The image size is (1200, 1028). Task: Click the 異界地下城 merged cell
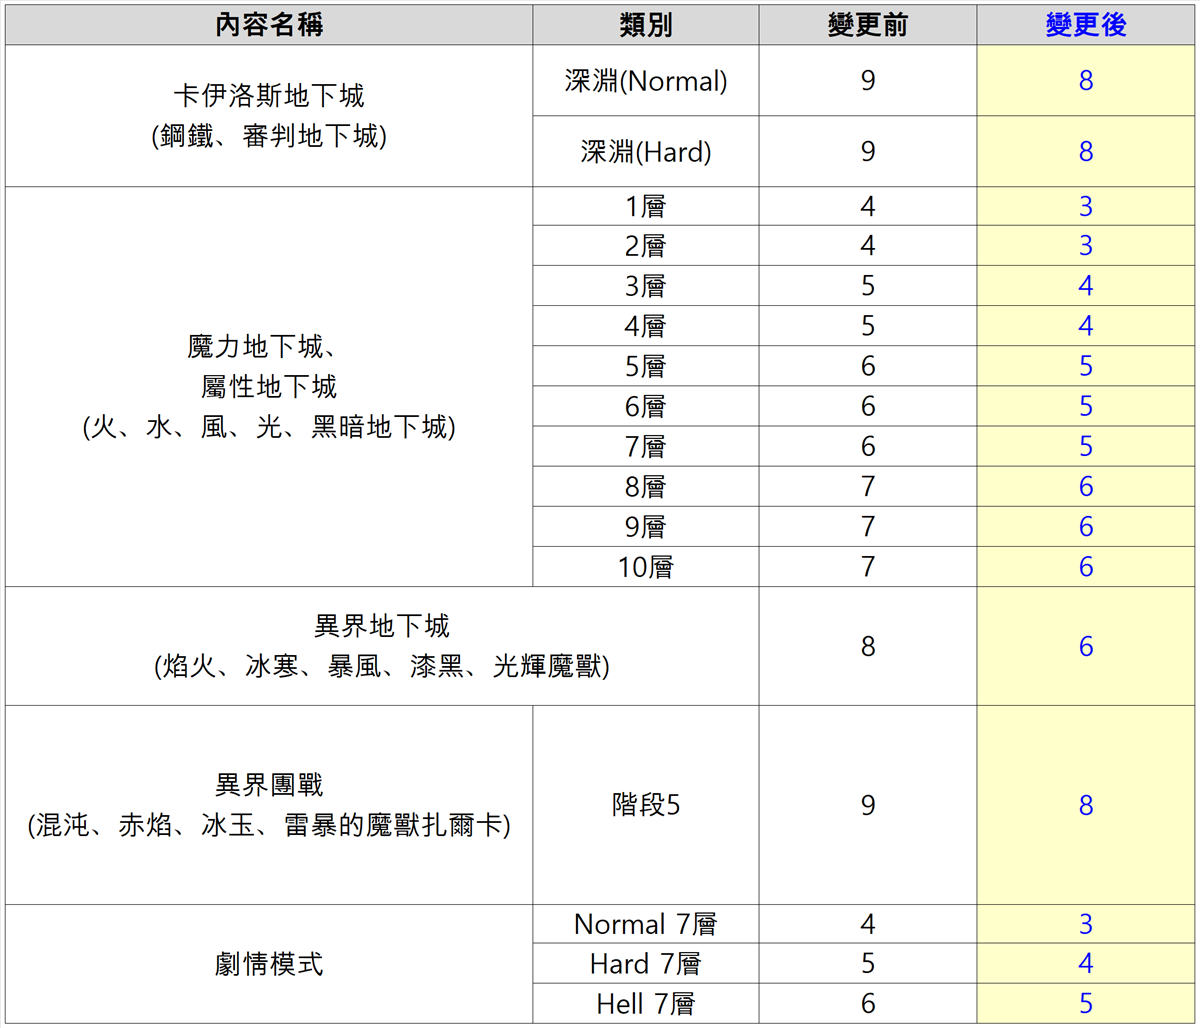pyautogui.click(x=382, y=646)
